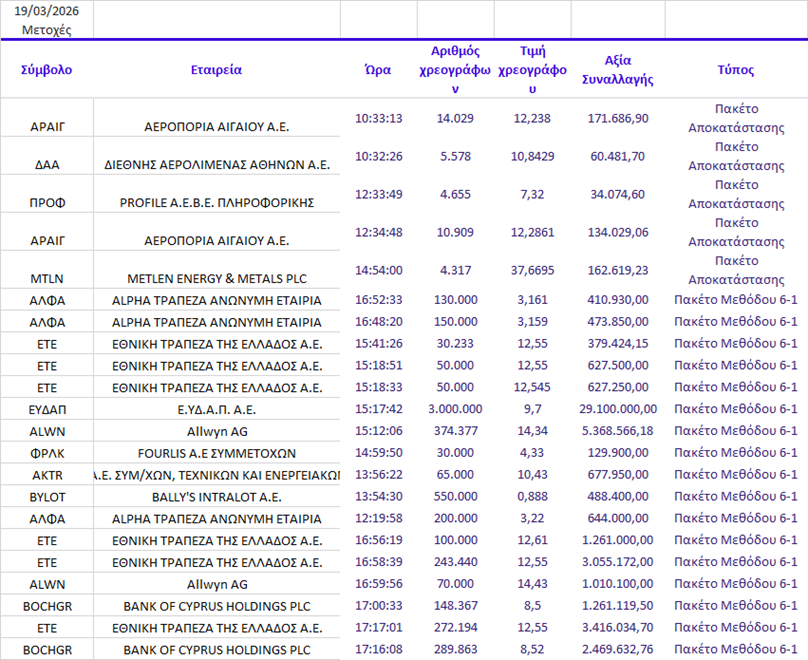
Task: Click the value cell 677.950,00
Action: point(618,475)
